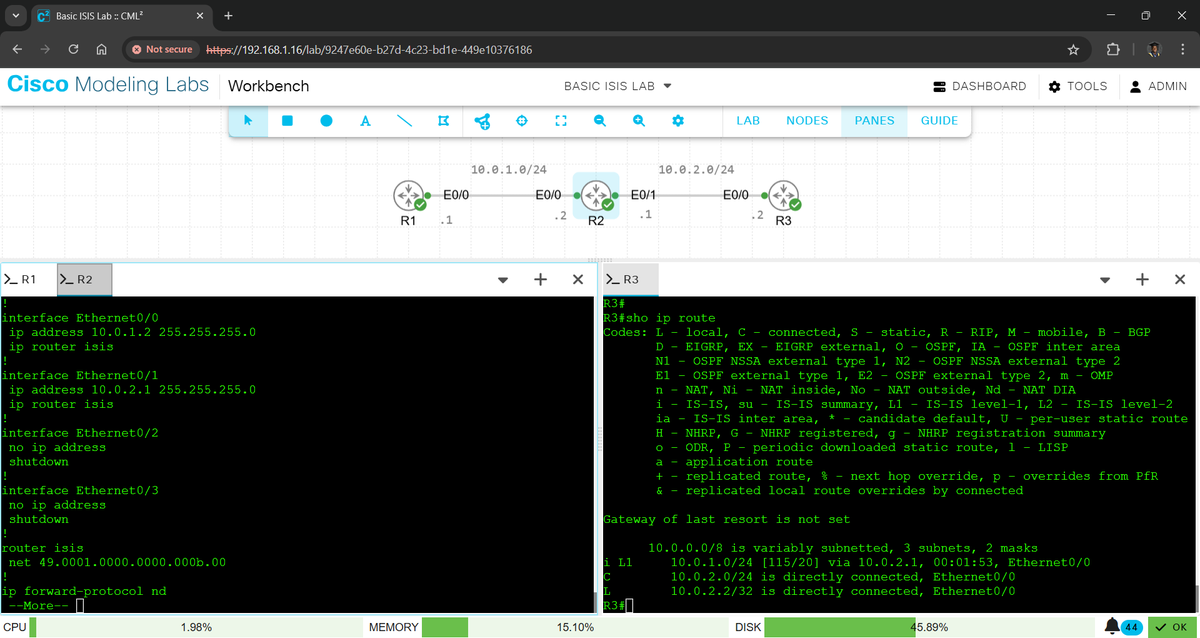Click the OK system status indicator

[x=1171, y=627]
